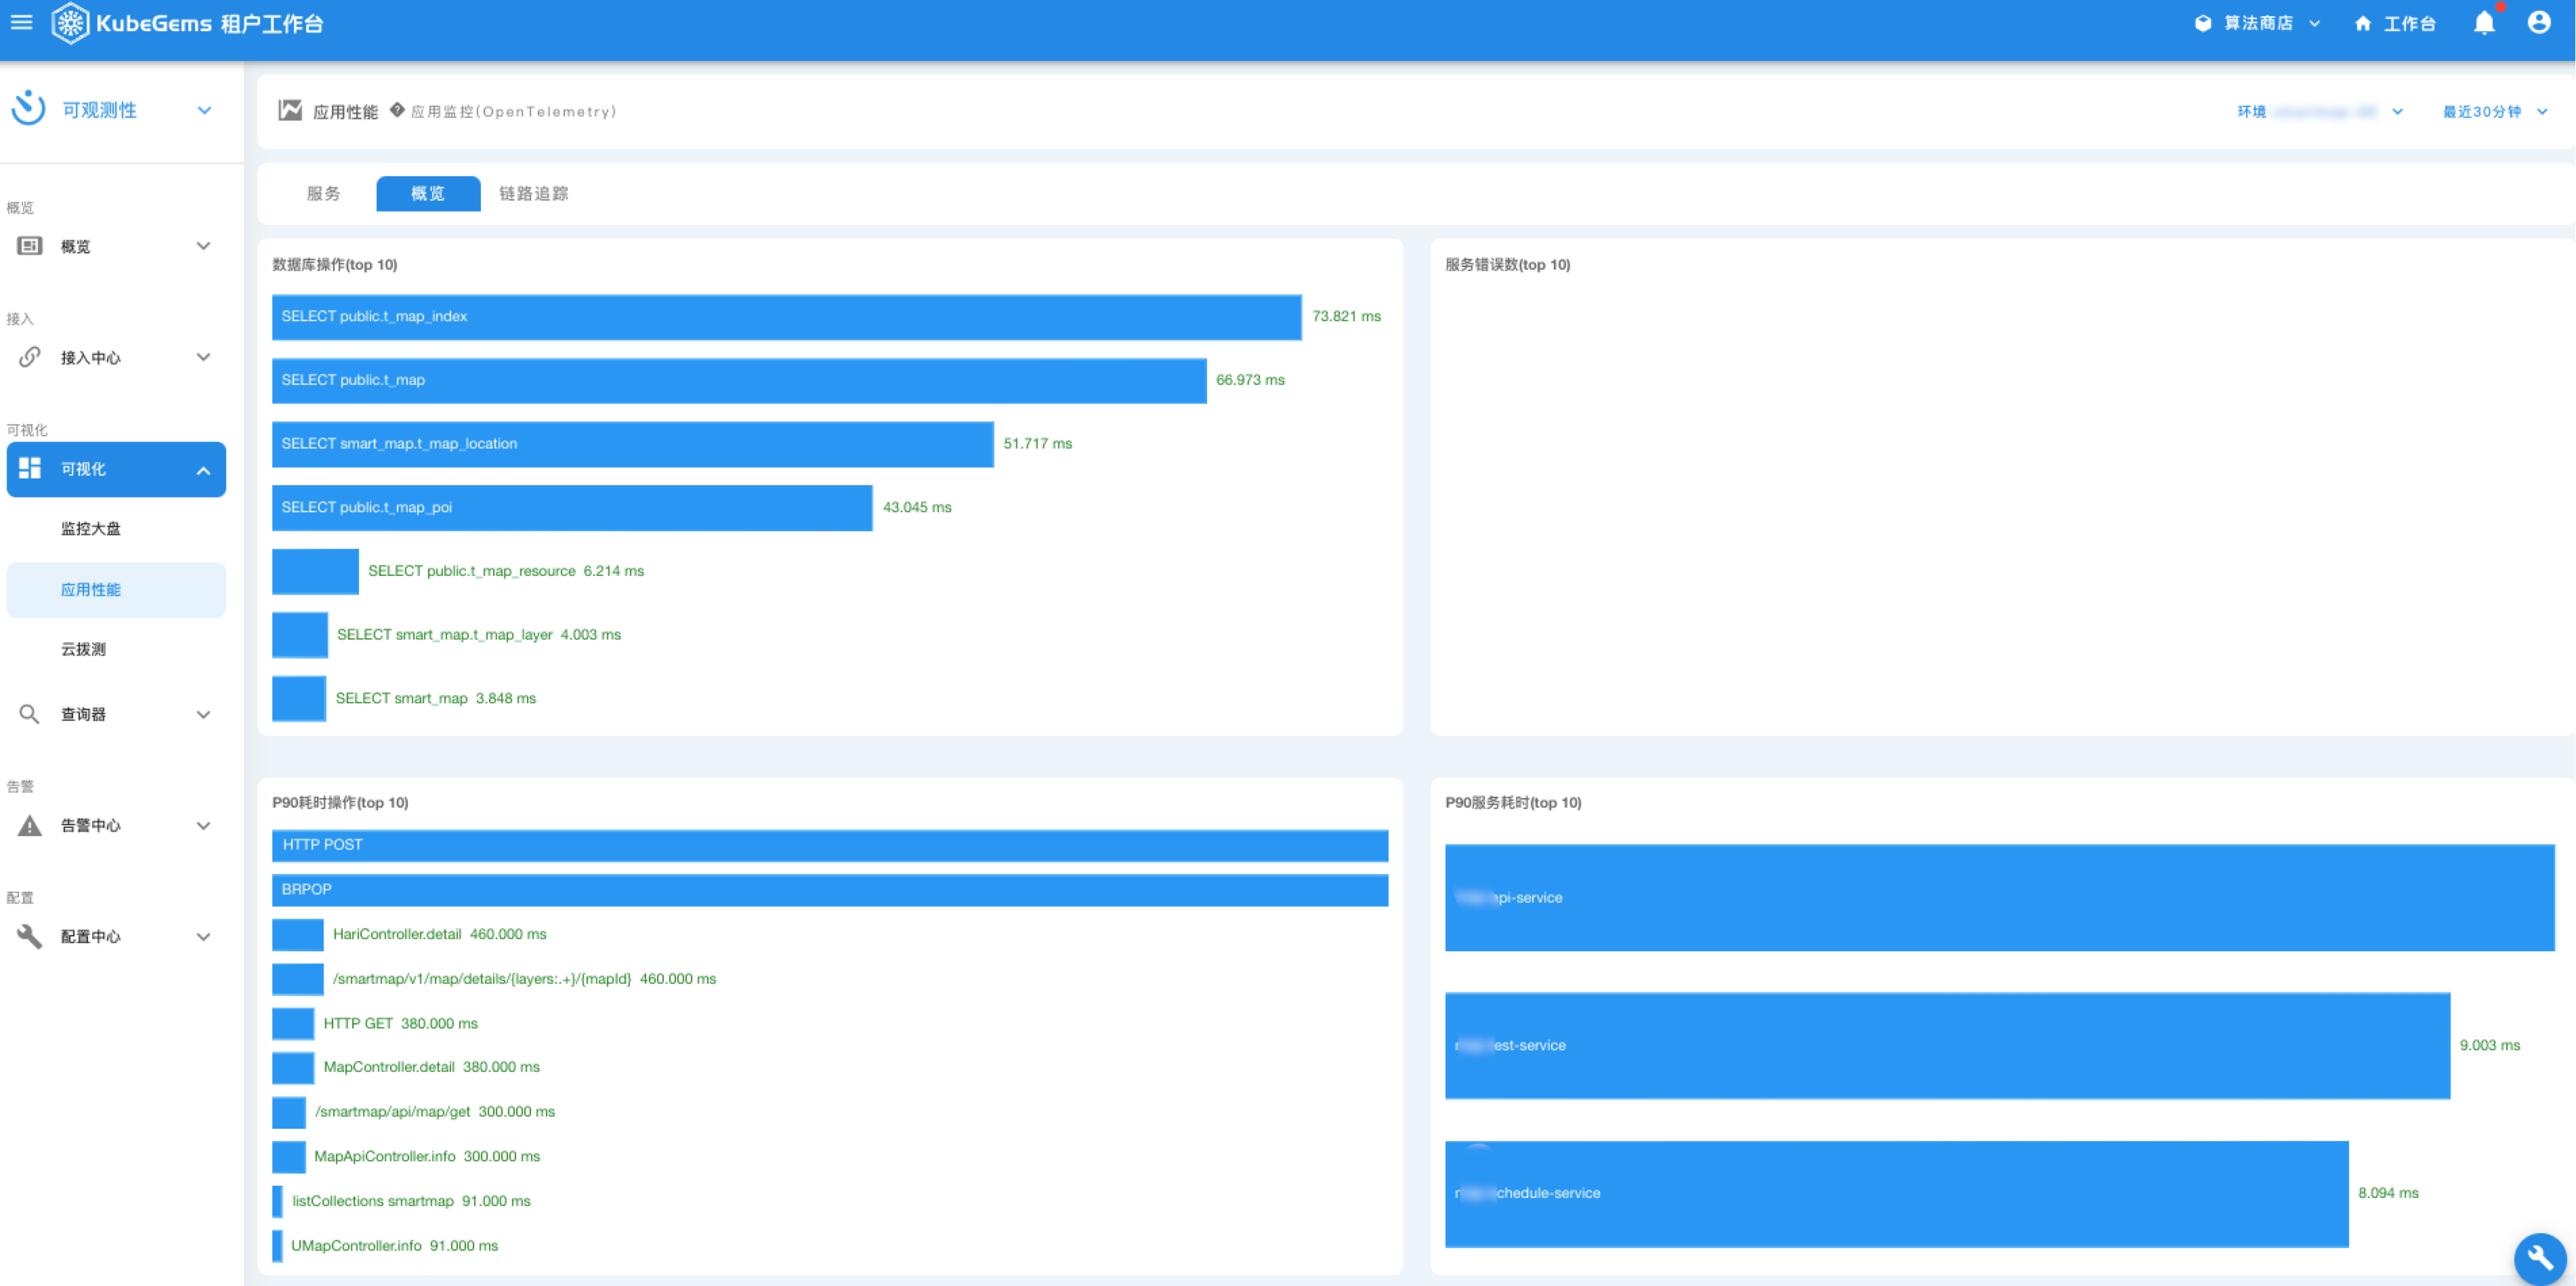Viewport: 2576px width, 1286px height.
Task: Click the overview sidebar icon
Action: point(30,246)
